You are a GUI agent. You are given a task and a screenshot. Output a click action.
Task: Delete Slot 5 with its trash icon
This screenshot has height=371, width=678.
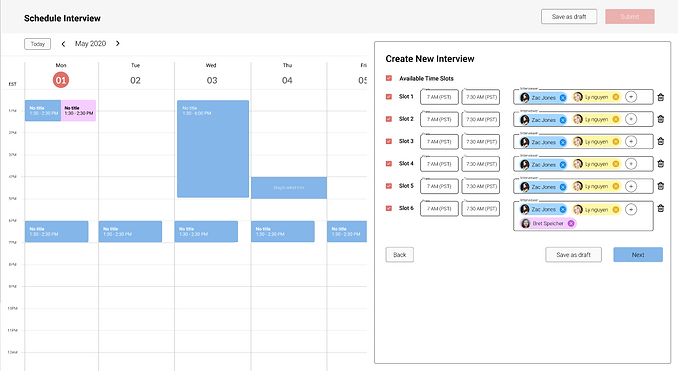(660, 186)
